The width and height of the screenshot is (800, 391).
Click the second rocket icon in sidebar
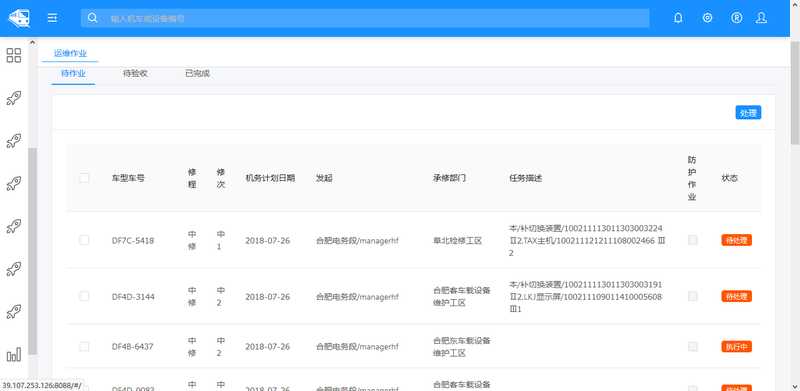pos(14,141)
